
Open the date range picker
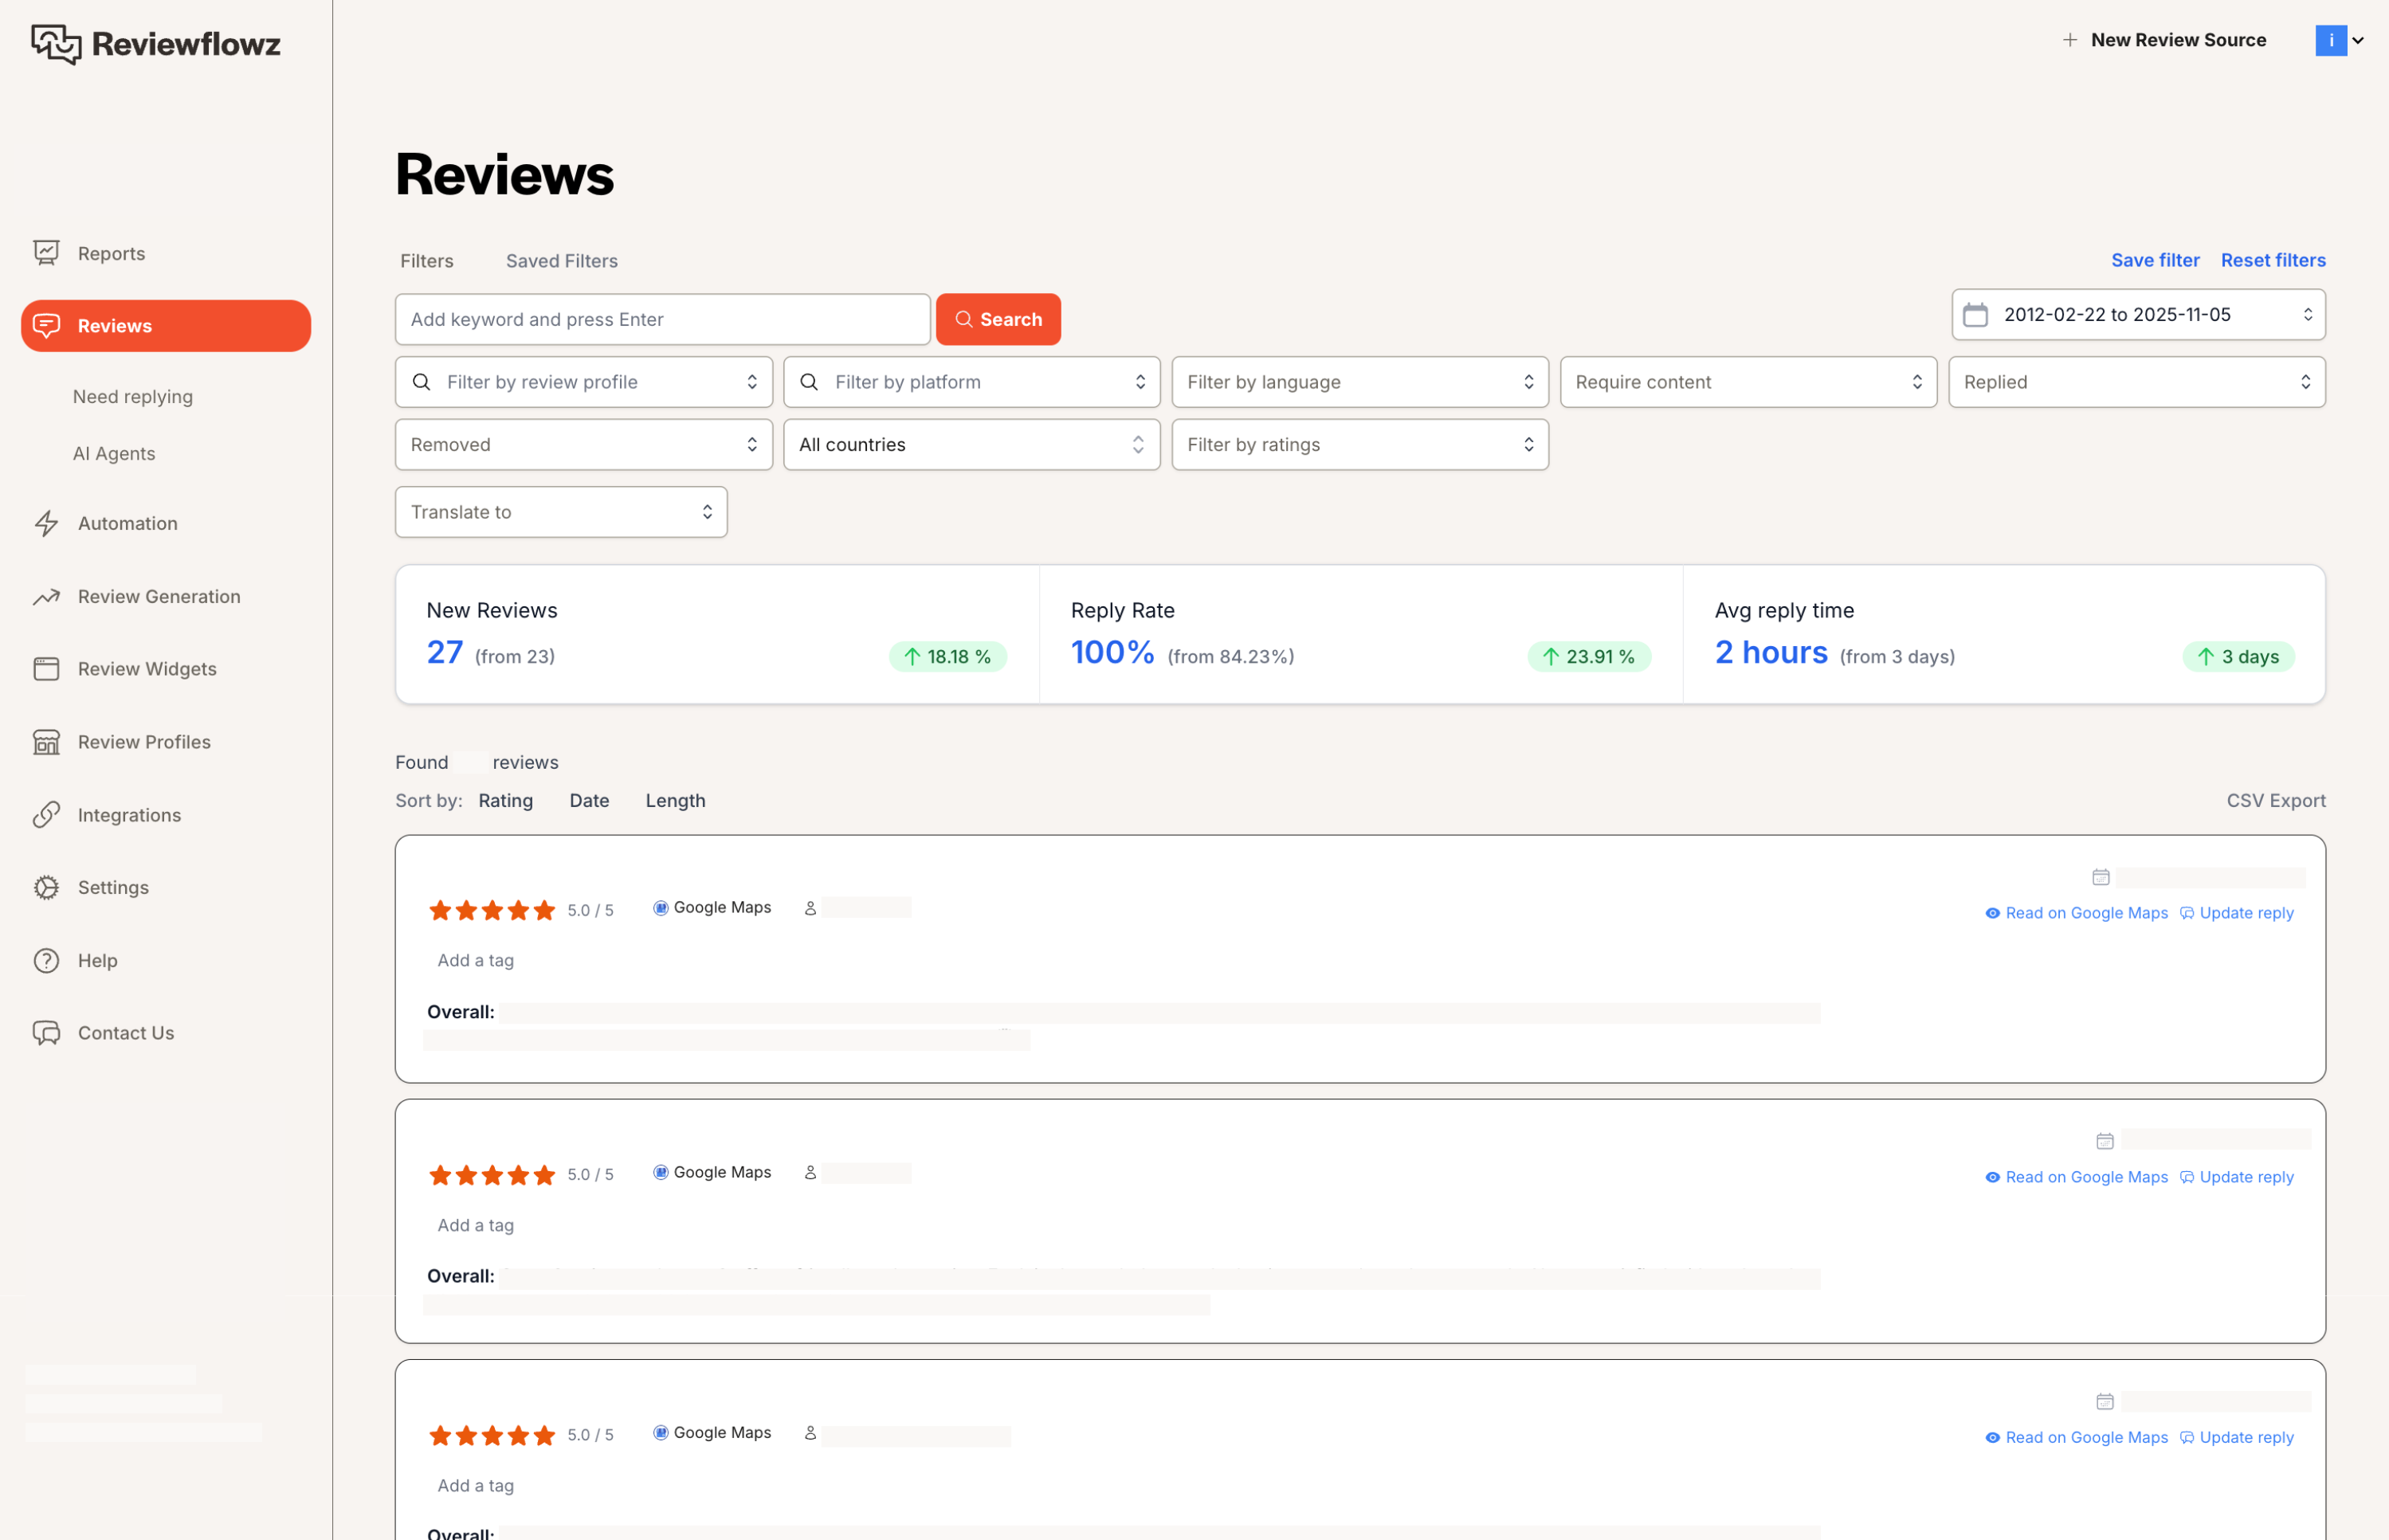(x=2137, y=315)
